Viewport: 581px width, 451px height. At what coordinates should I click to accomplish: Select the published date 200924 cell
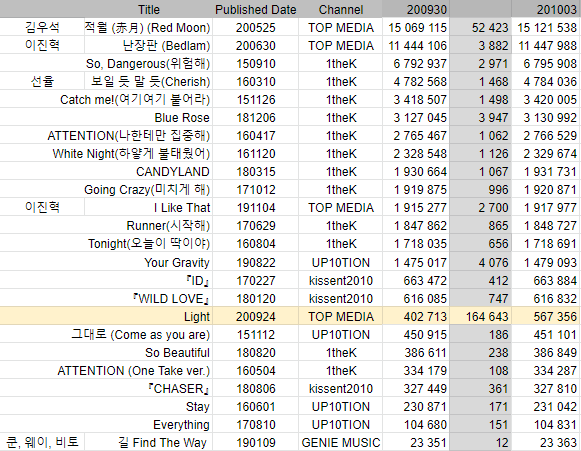click(x=256, y=316)
